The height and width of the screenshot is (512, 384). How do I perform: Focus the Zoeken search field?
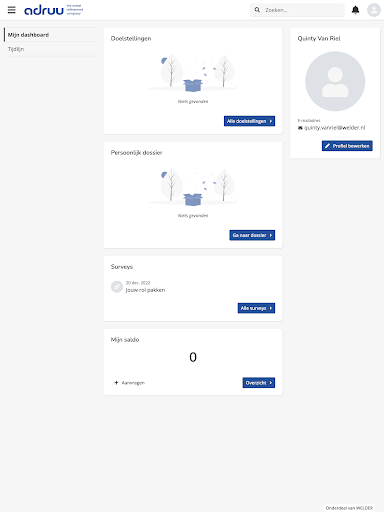click(297, 10)
